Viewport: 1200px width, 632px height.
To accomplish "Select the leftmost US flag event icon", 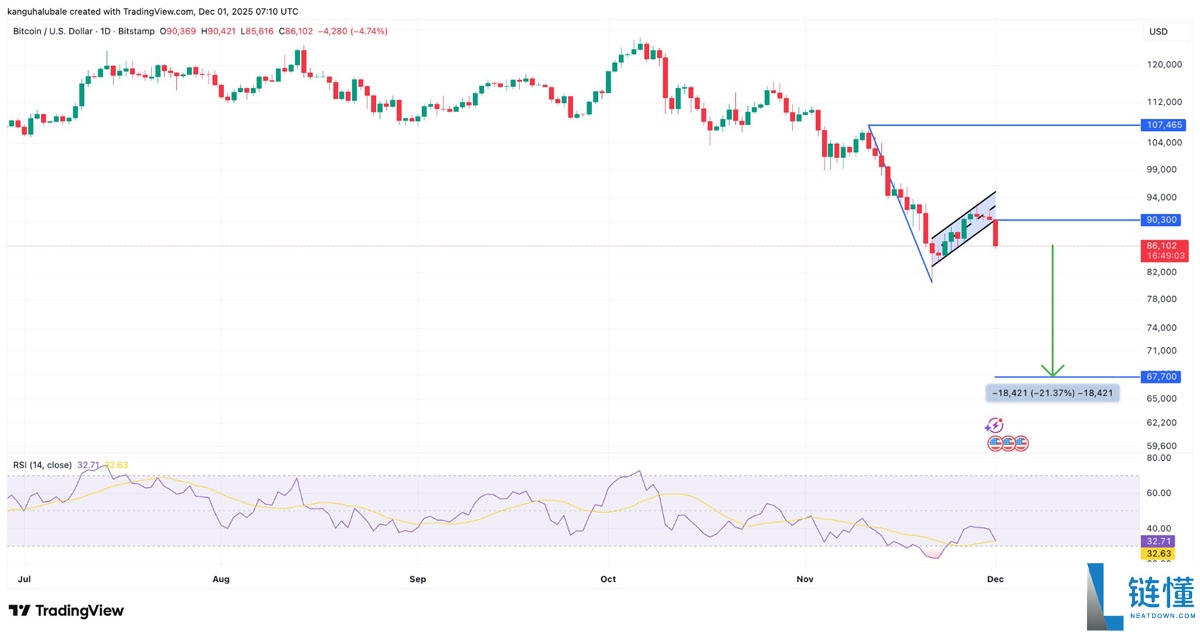I will [x=995, y=443].
